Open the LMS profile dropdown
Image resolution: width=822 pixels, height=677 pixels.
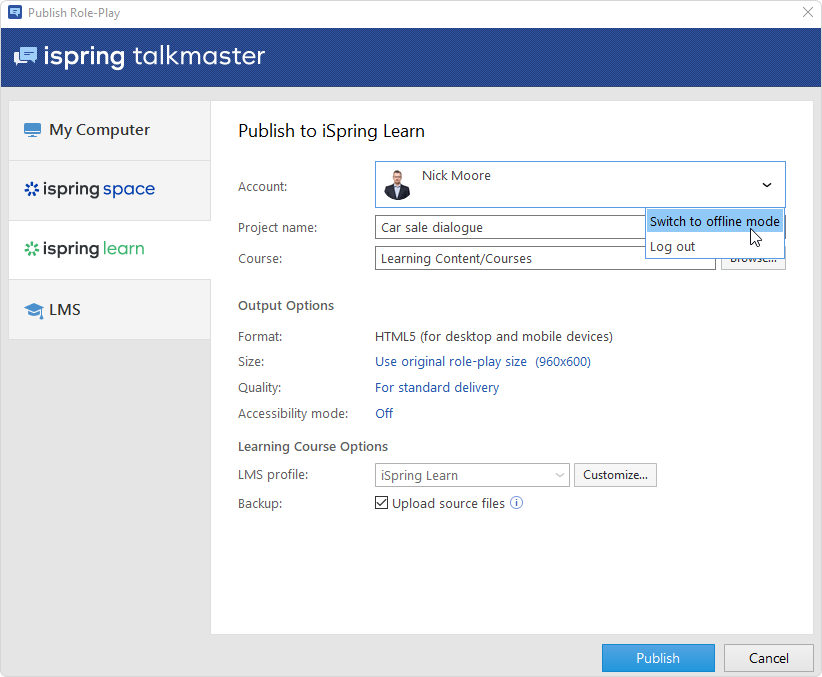coord(472,475)
